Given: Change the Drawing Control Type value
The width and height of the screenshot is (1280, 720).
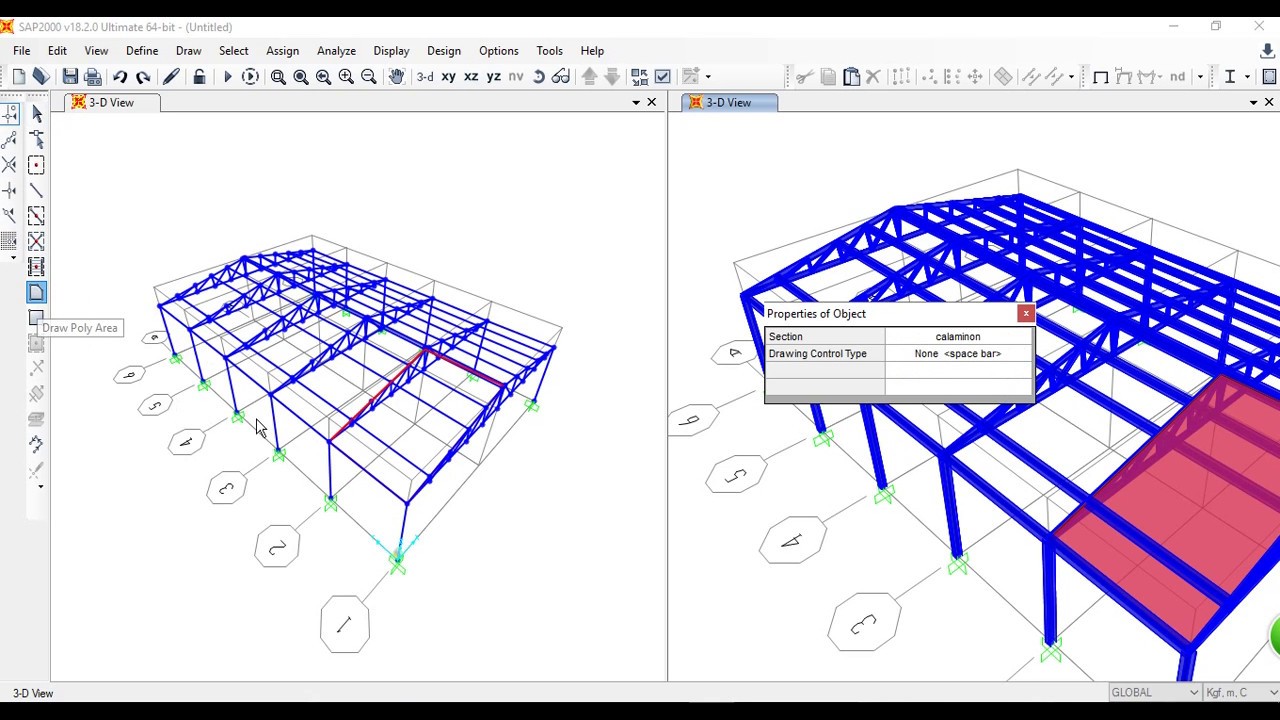Looking at the screenshot, I should 958,354.
